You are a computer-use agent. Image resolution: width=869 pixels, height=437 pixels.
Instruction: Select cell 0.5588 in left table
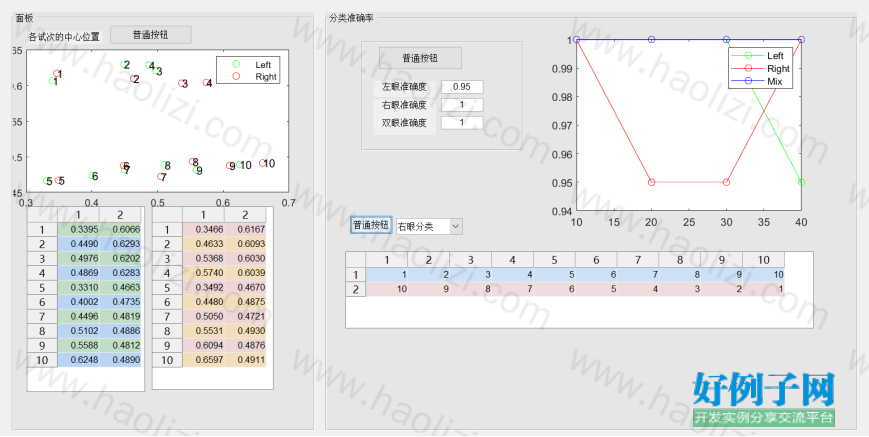(78, 345)
